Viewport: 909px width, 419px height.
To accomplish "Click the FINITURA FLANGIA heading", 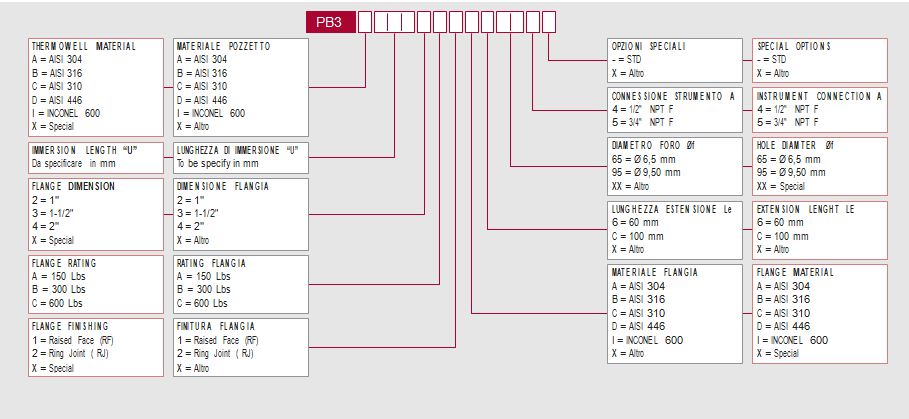I will click(215, 326).
